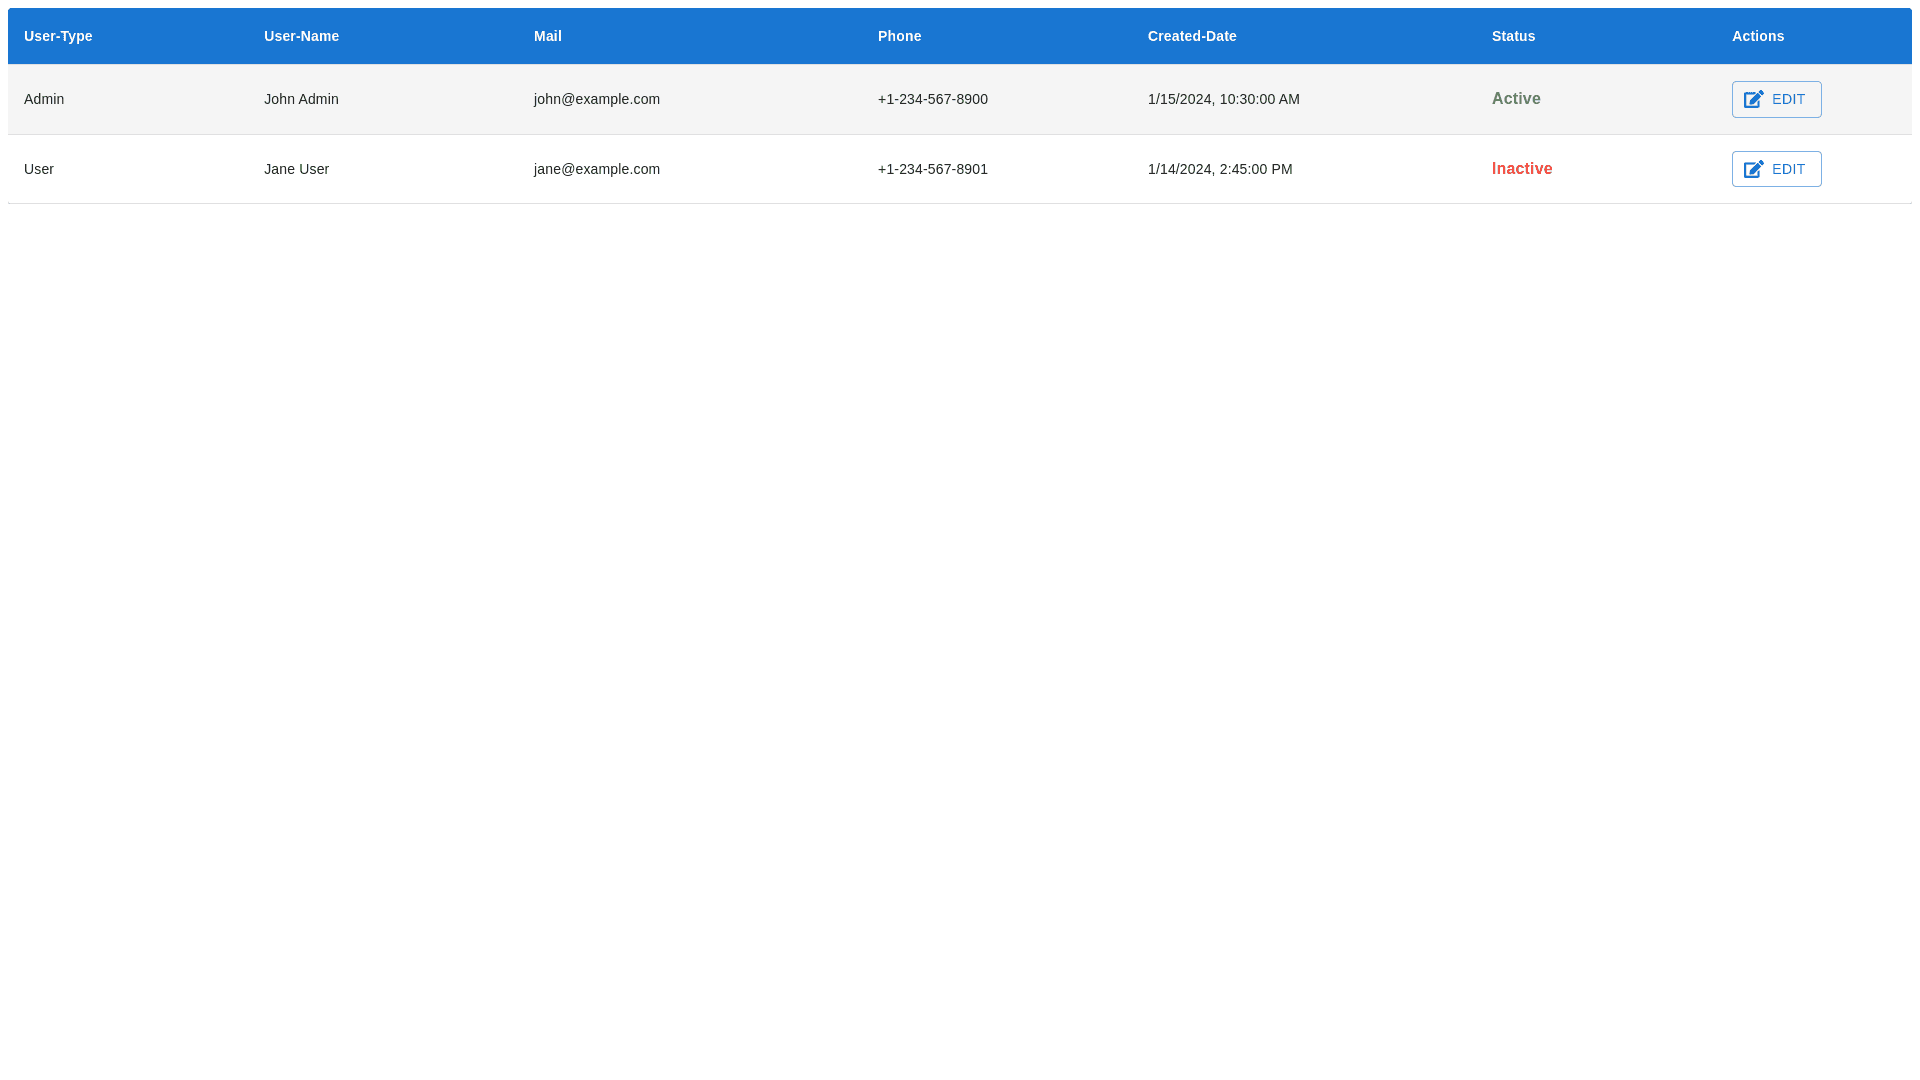1920x1080 pixels.
Task: Select the jane@example.com email cell
Action: click(x=596, y=169)
